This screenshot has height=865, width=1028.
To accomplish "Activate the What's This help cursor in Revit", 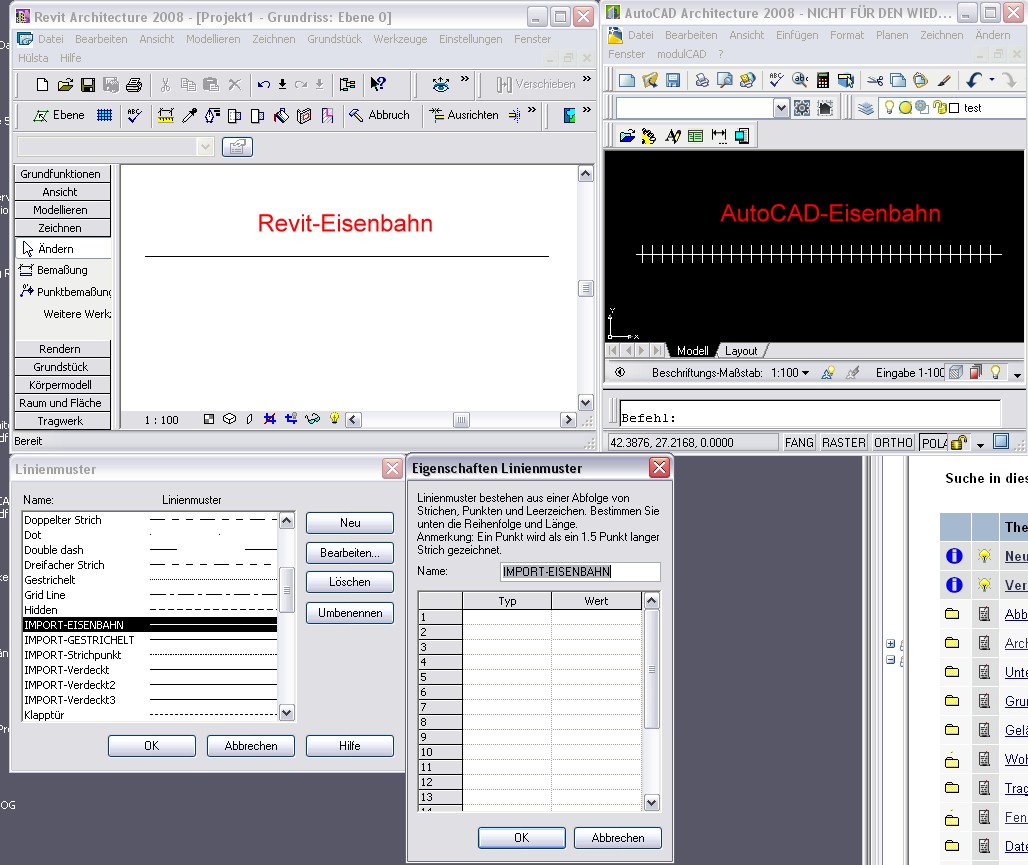I will [x=378, y=84].
